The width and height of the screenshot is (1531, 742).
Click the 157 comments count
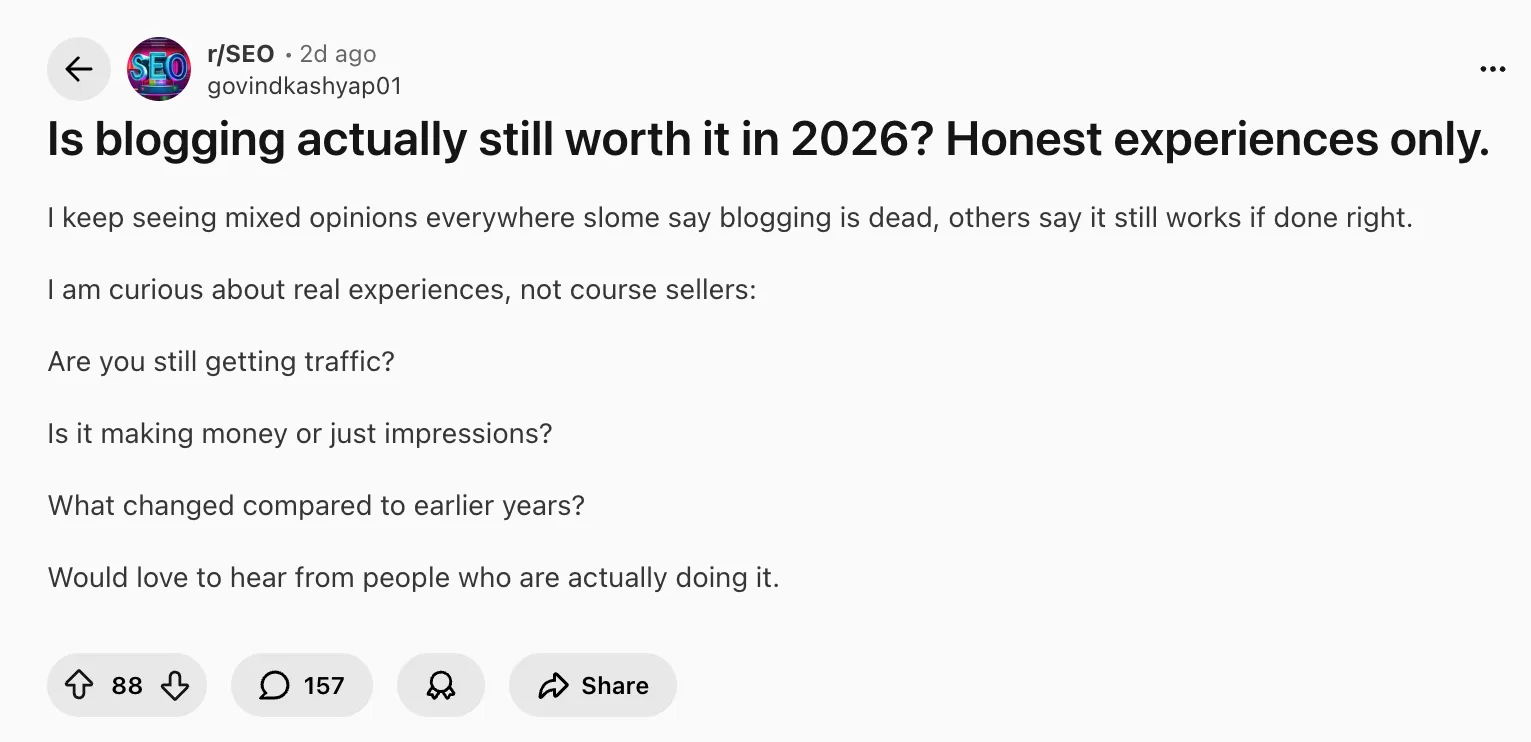[x=323, y=685]
